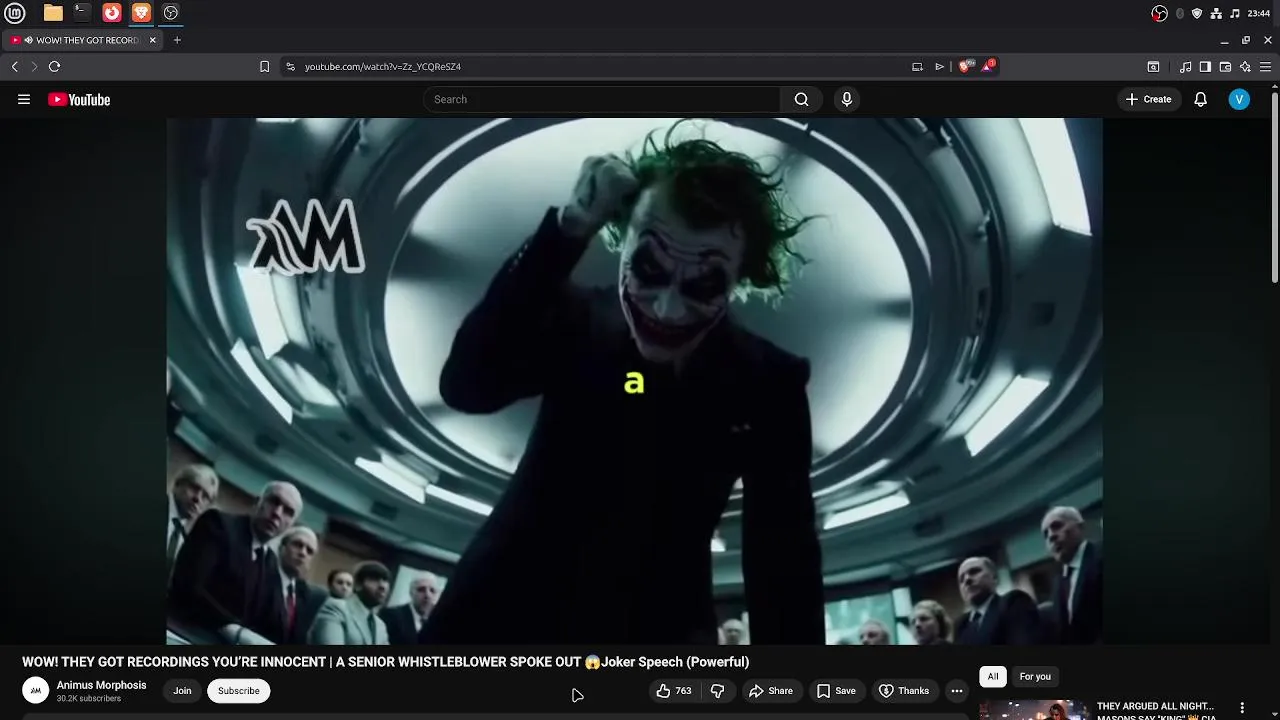The image size is (1280, 720).
Task: Open Animus Morphosis channel avatar
Action: click(35, 691)
